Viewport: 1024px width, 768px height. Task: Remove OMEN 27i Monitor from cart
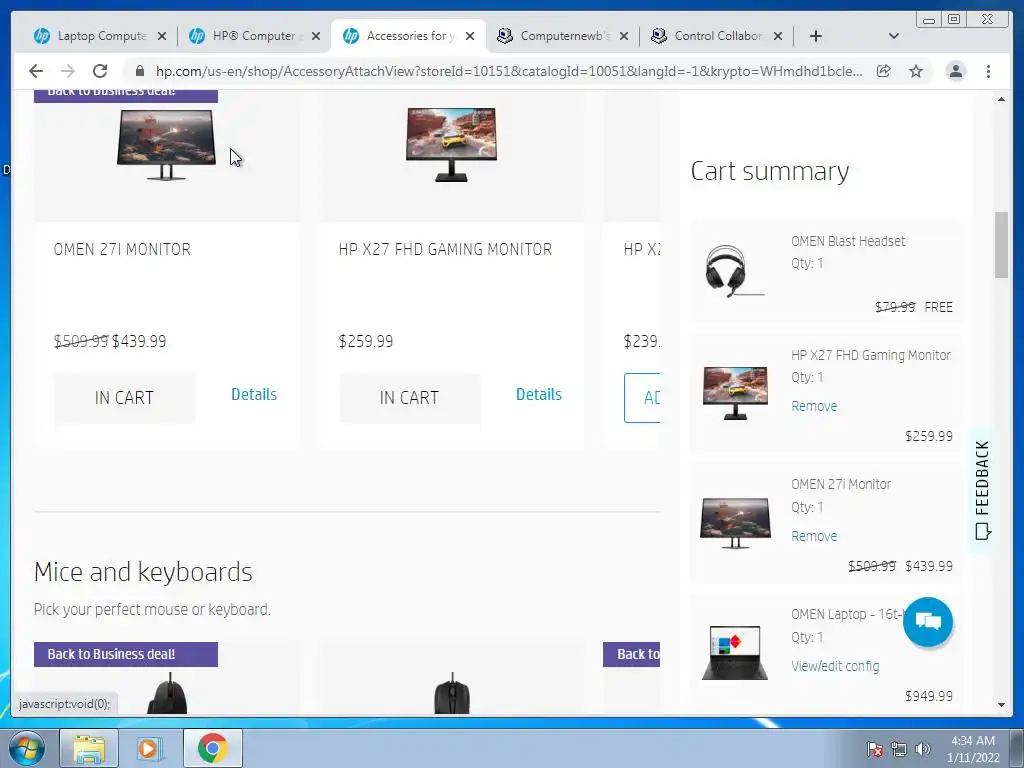pos(814,536)
